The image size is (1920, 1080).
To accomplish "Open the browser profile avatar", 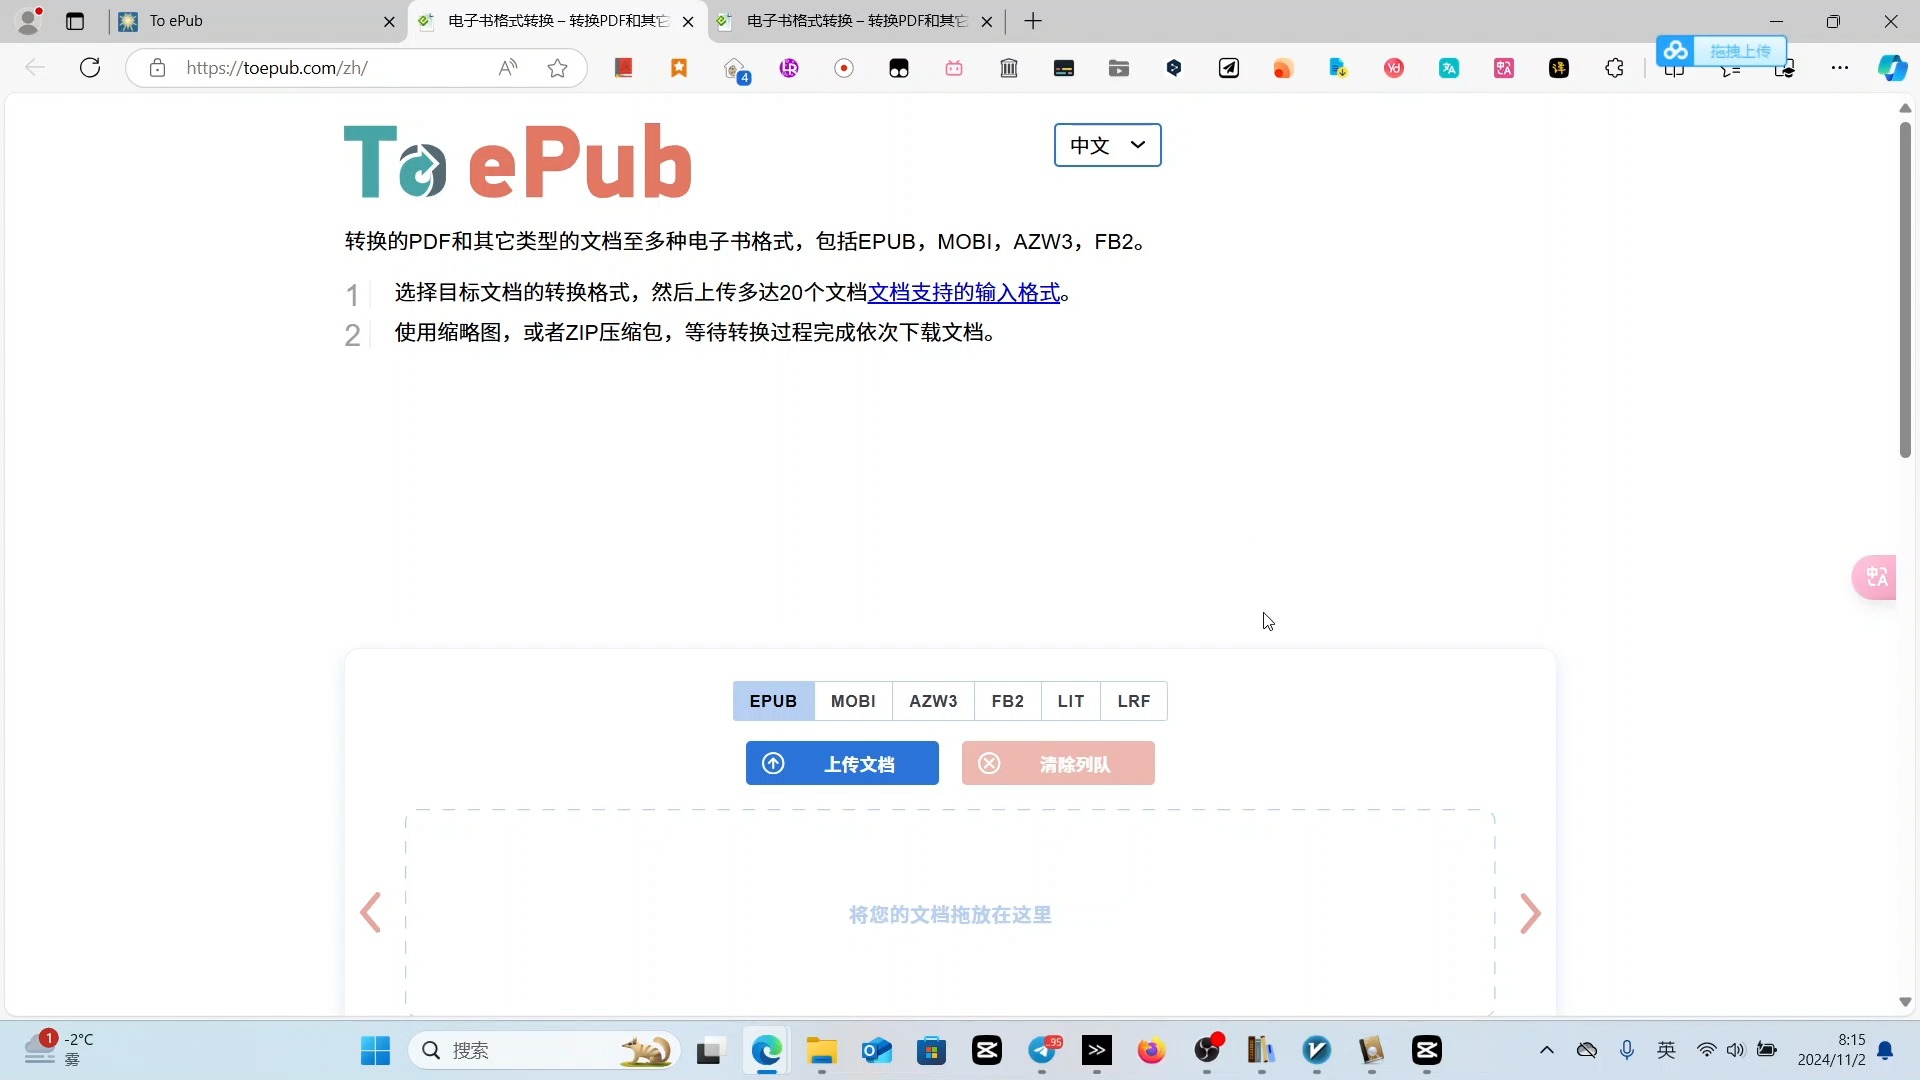I will pyautogui.click(x=30, y=21).
